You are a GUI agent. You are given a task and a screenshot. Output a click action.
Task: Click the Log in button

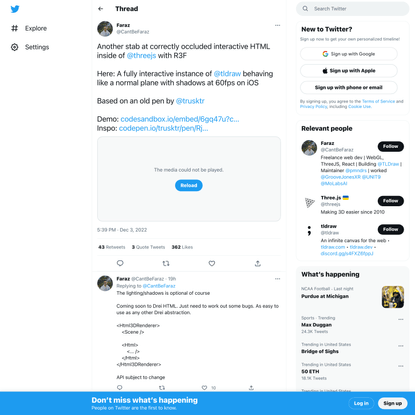click(361, 403)
